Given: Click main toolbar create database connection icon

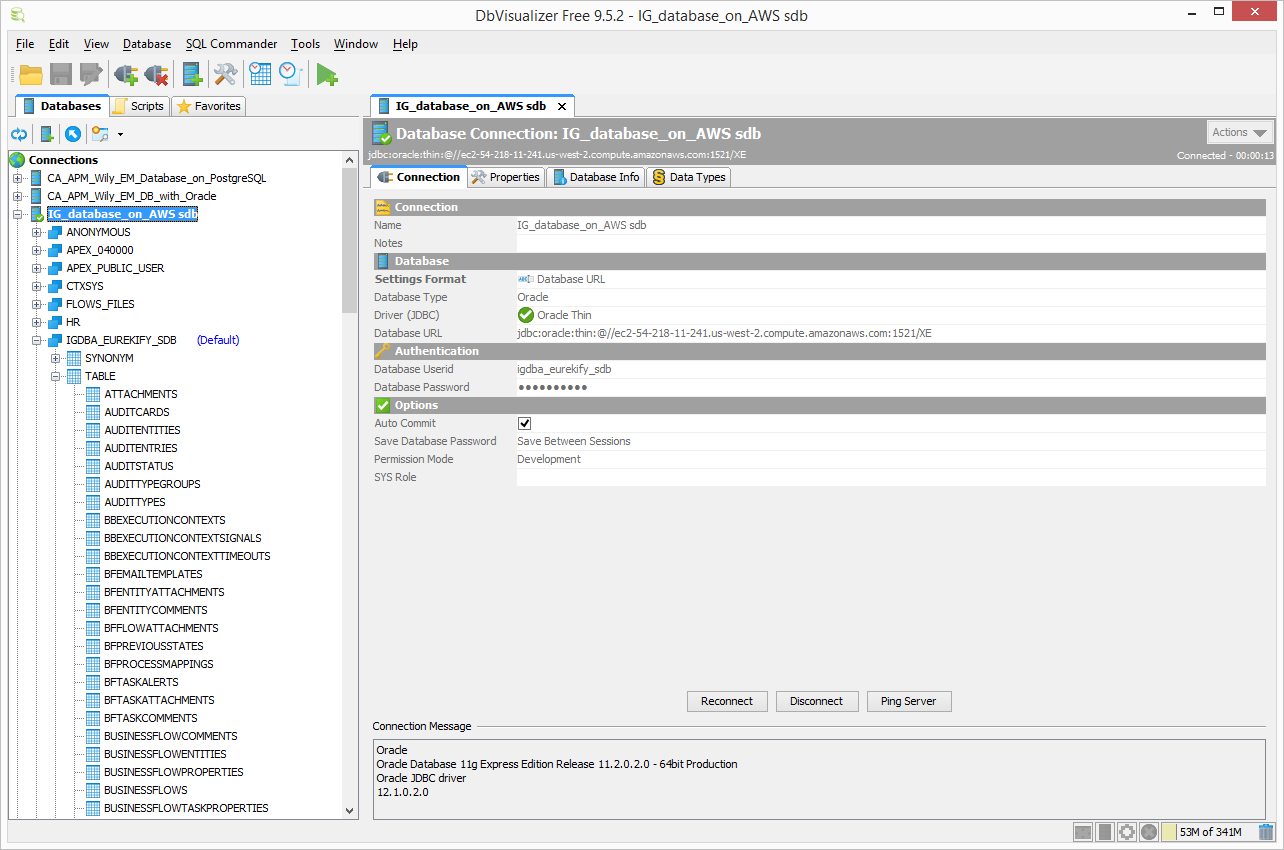Looking at the screenshot, I should (x=192, y=74).
